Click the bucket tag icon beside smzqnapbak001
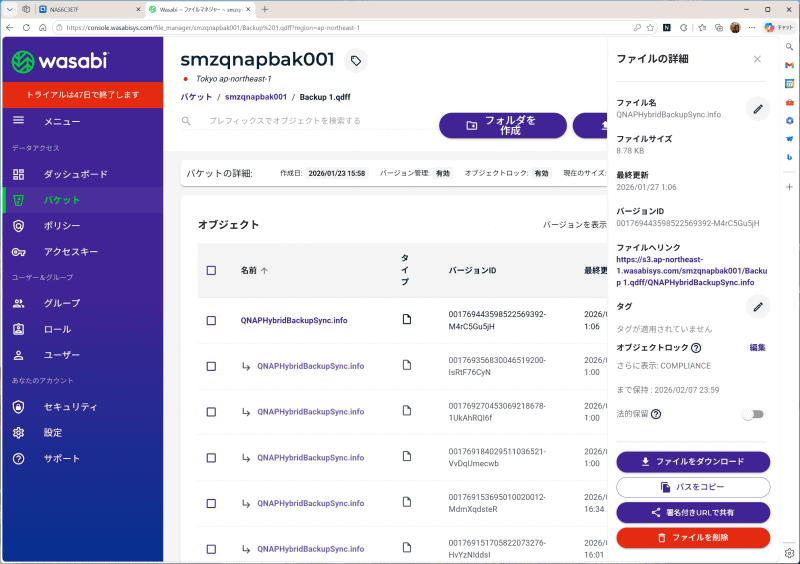This screenshot has height=564, width=800. tap(356, 61)
